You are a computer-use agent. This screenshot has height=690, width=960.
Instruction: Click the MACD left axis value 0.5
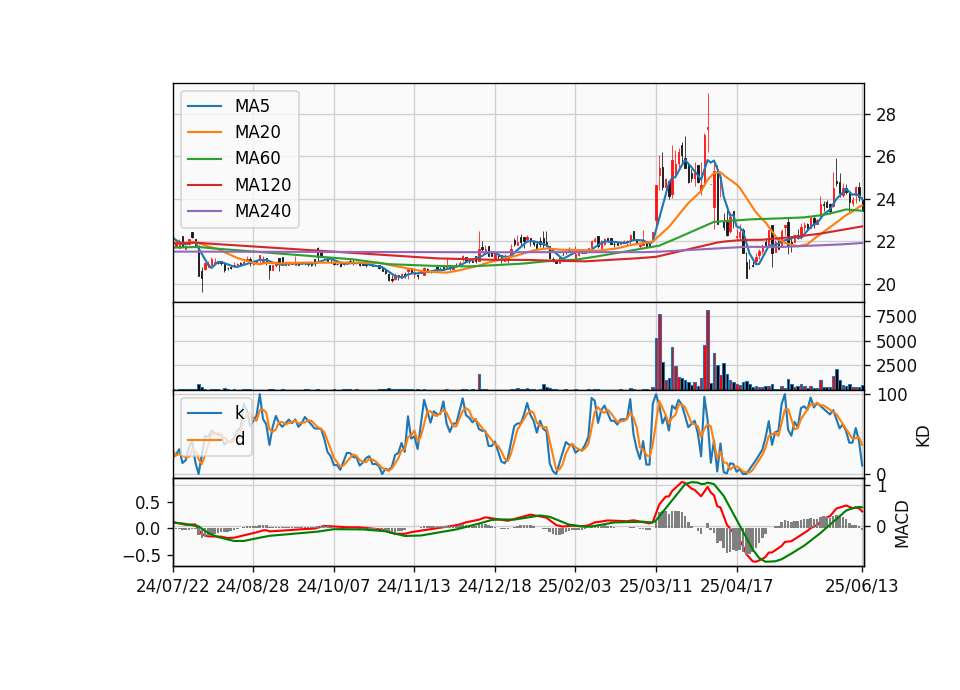pos(146,503)
